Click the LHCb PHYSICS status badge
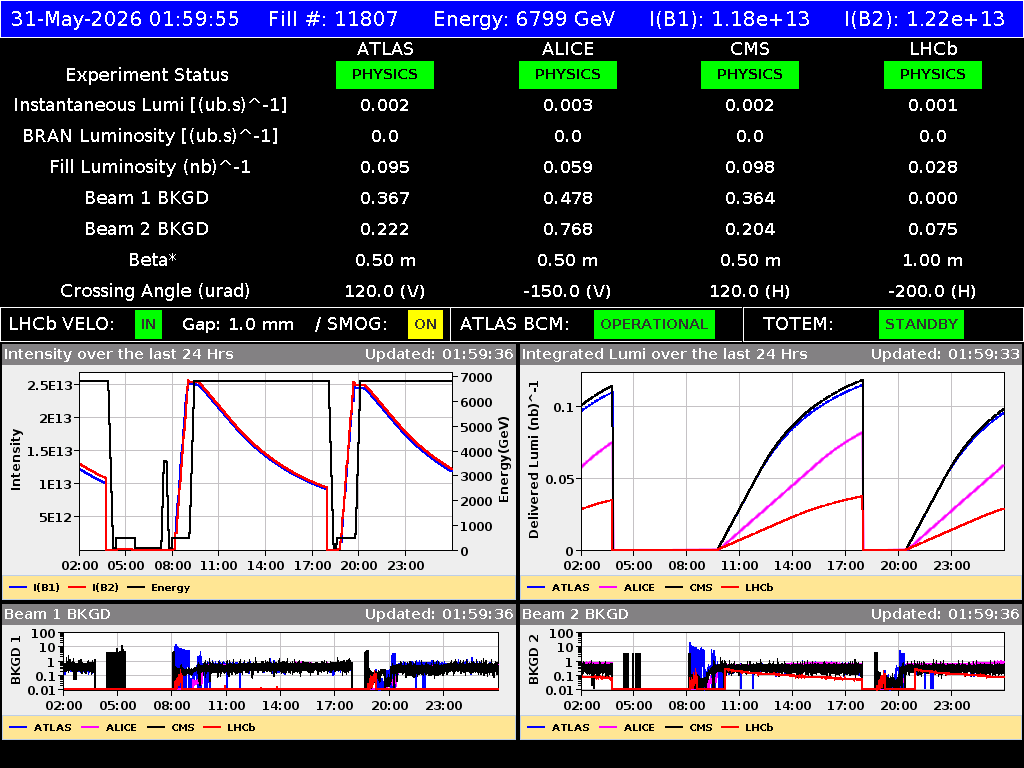 point(933,74)
